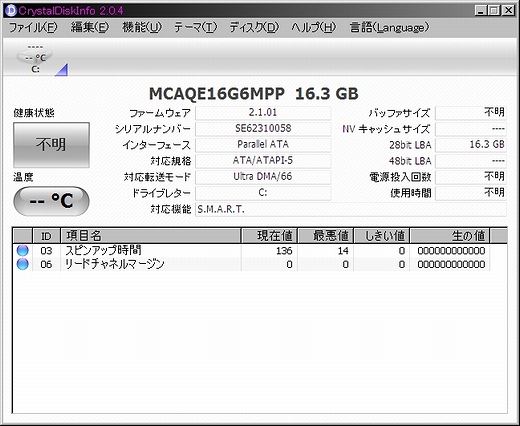The width and height of the screenshot is (520, 426).
Task: Open the テーマ(T) menu
Action: [x=195, y=27]
